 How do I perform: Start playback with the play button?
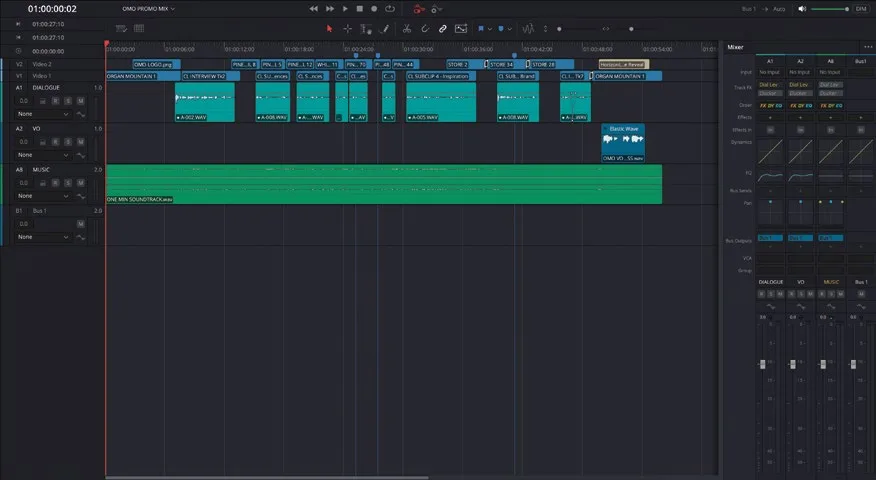pos(345,9)
